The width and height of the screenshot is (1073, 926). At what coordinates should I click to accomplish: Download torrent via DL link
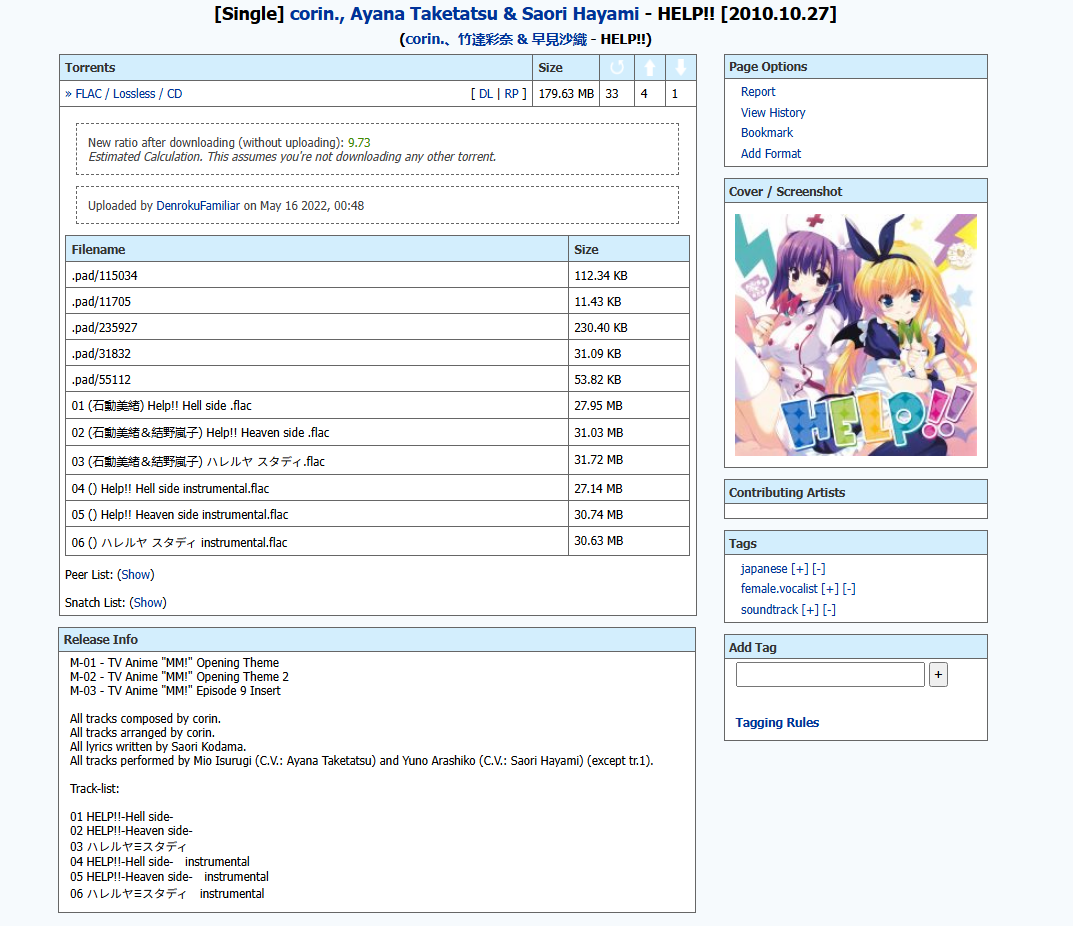486,94
